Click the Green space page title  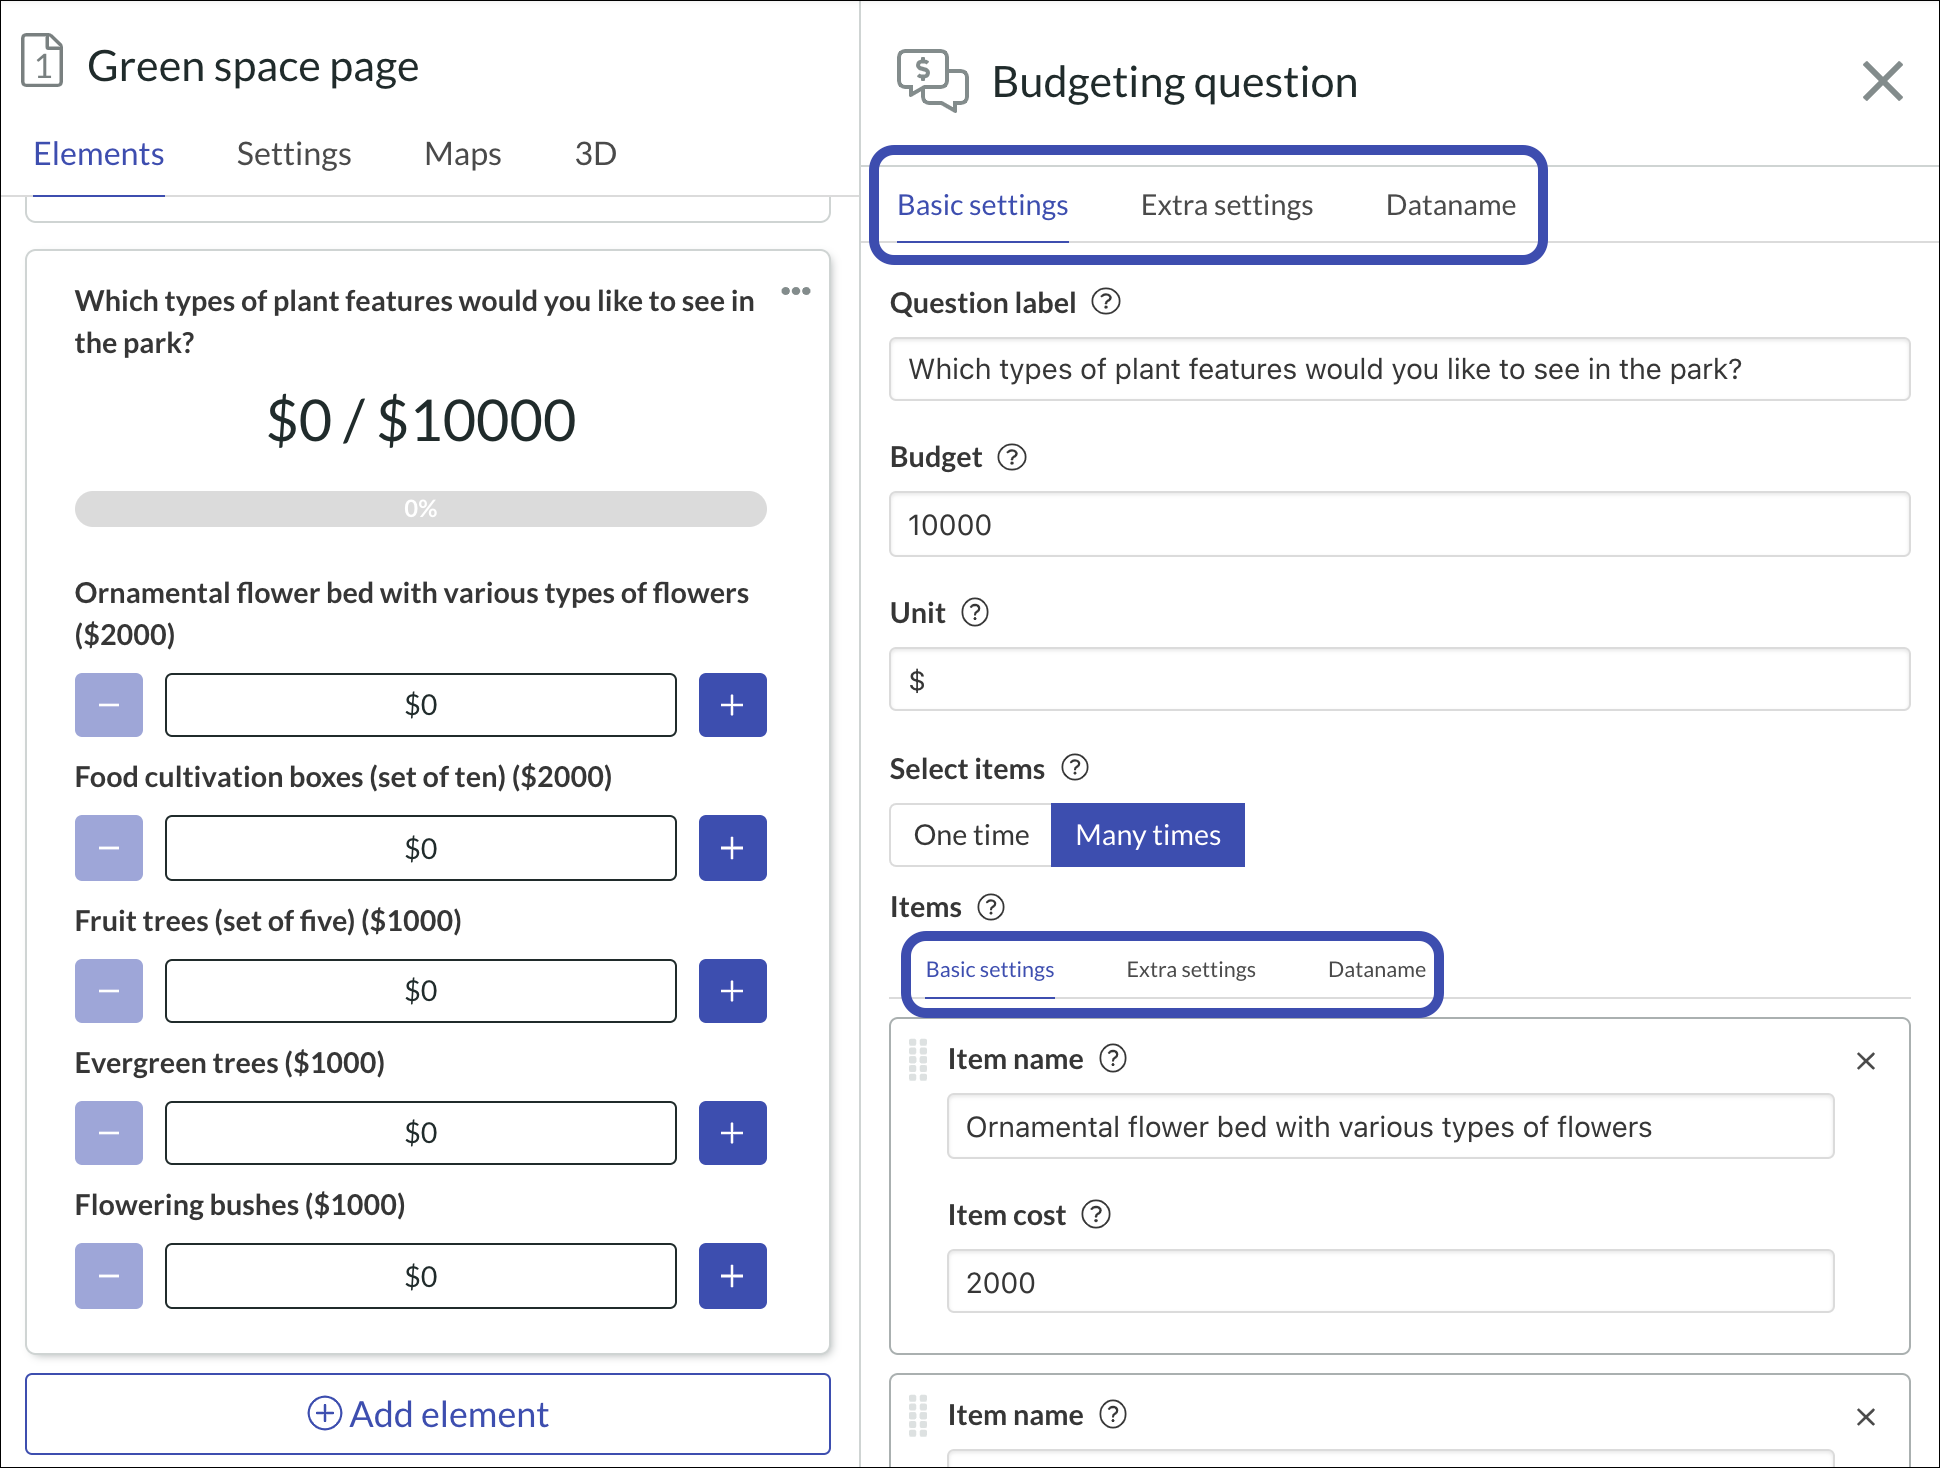pyautogui.click(x=253, y=66)
